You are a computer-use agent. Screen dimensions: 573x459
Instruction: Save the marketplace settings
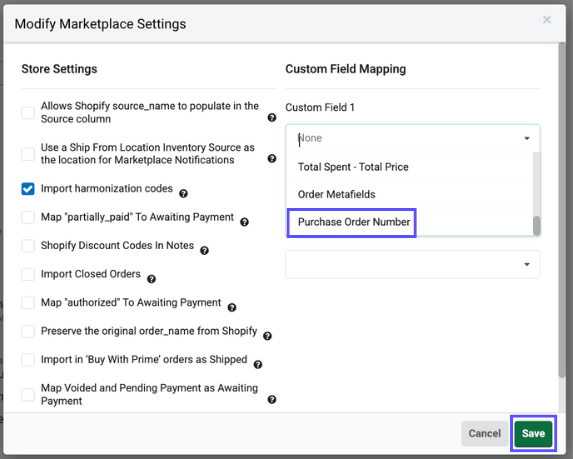click(x=533, y=433)
